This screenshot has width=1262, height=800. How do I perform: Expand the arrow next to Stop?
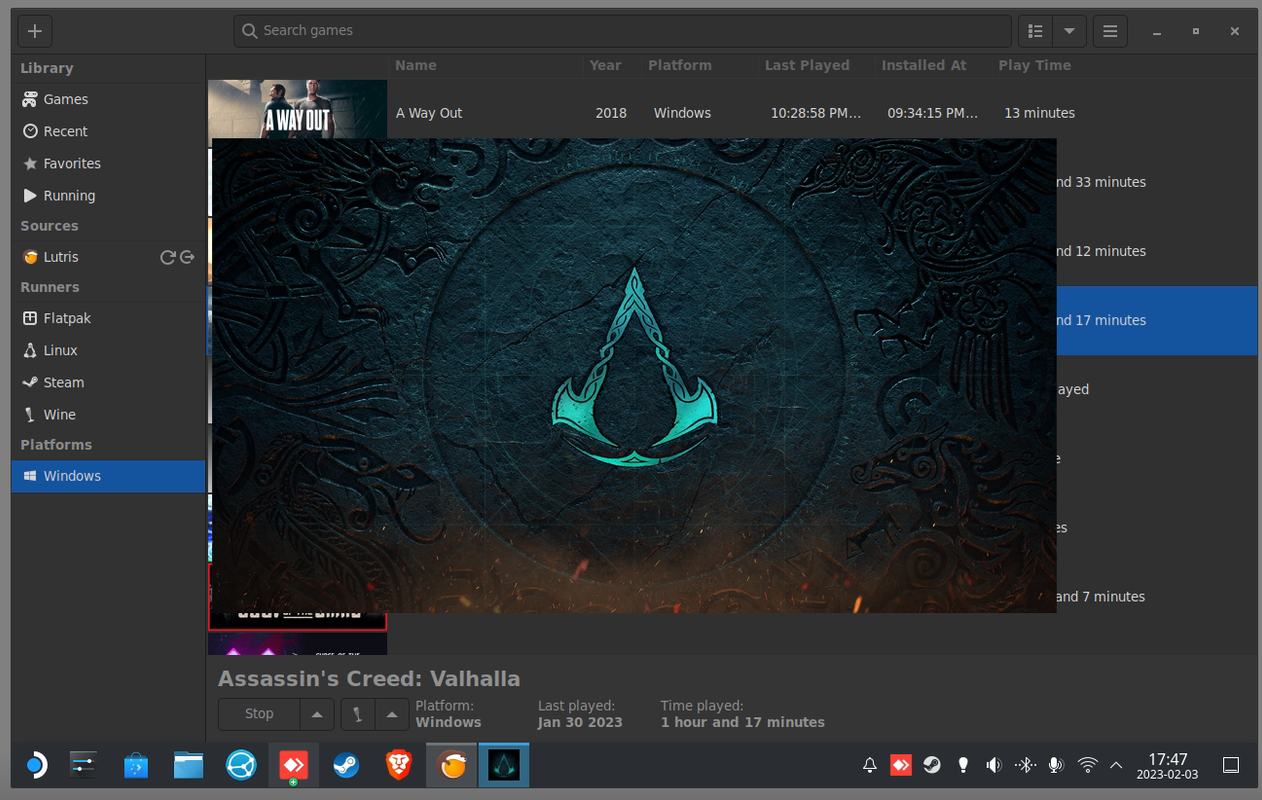317,714
